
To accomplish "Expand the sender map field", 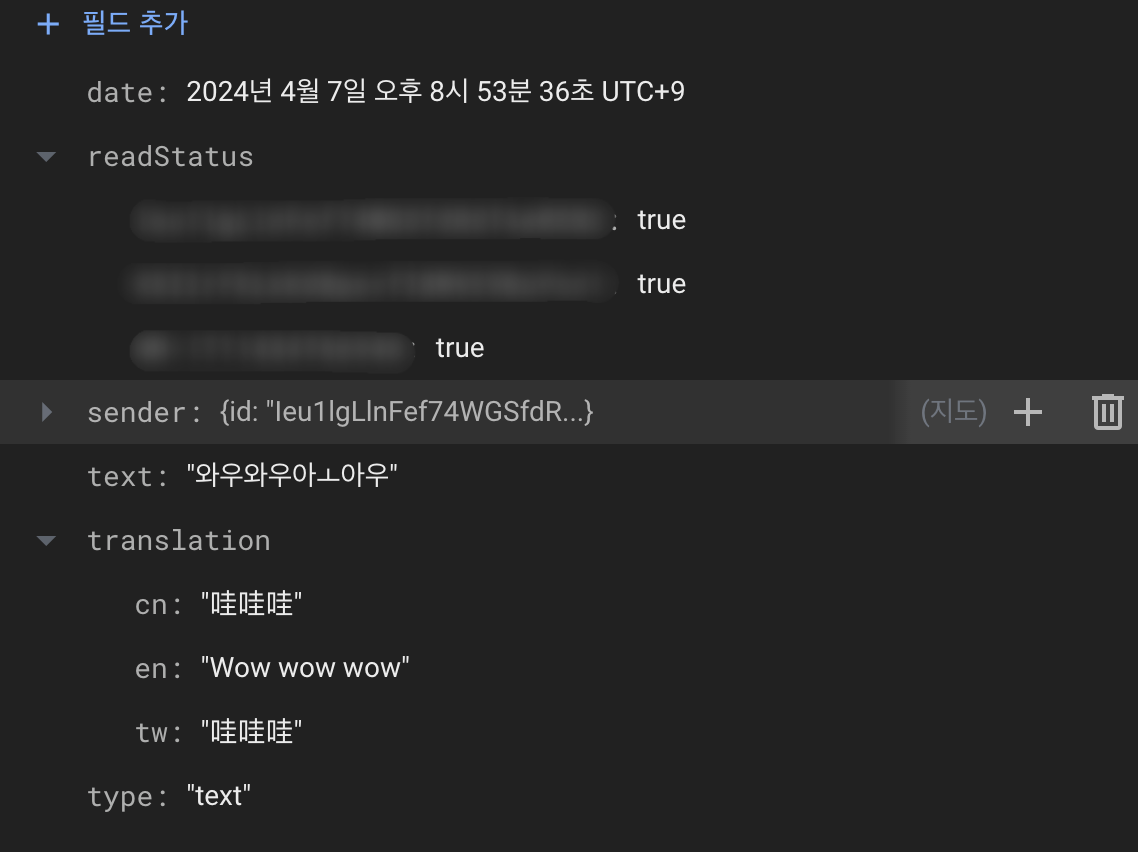I will [x=46, y=412].
